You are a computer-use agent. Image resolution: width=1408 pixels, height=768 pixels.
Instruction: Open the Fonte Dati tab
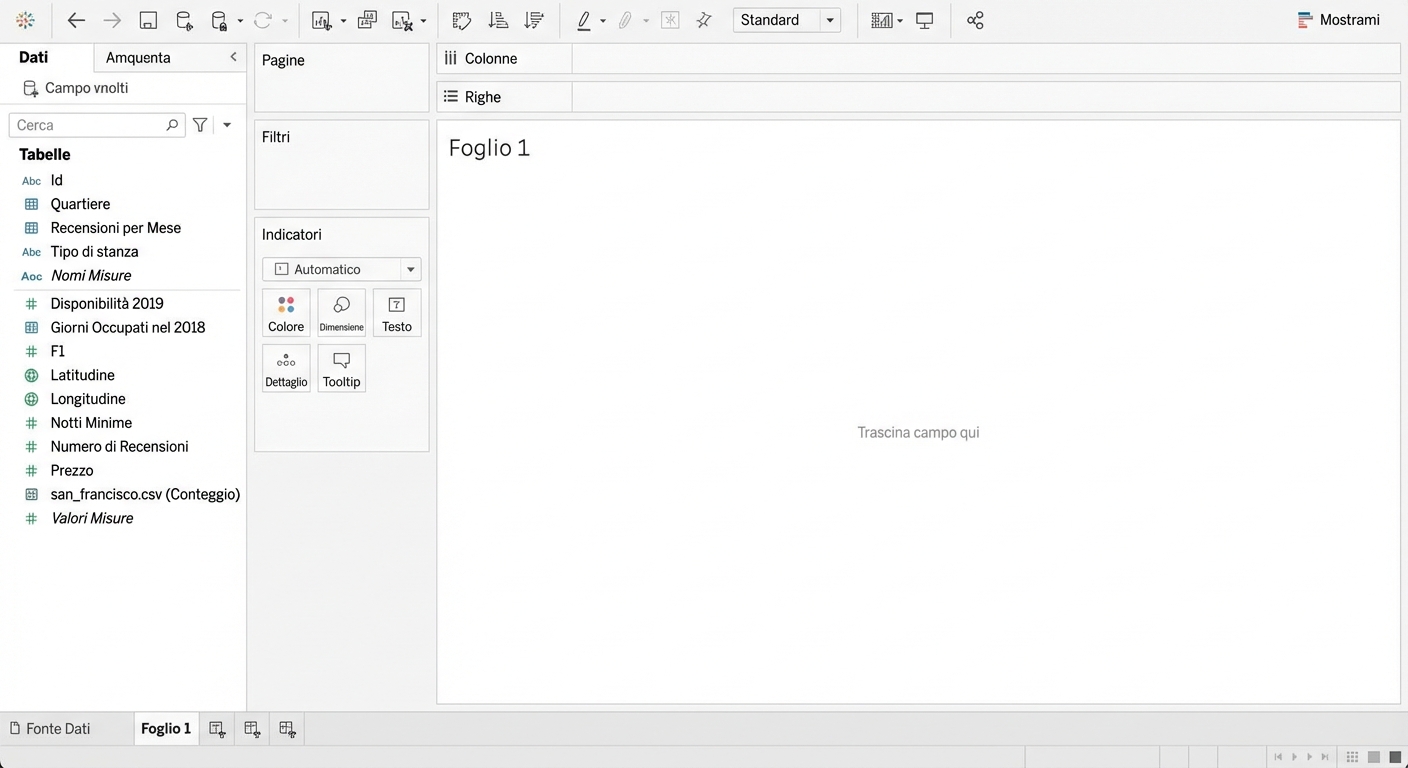click(x=58, y=729)
